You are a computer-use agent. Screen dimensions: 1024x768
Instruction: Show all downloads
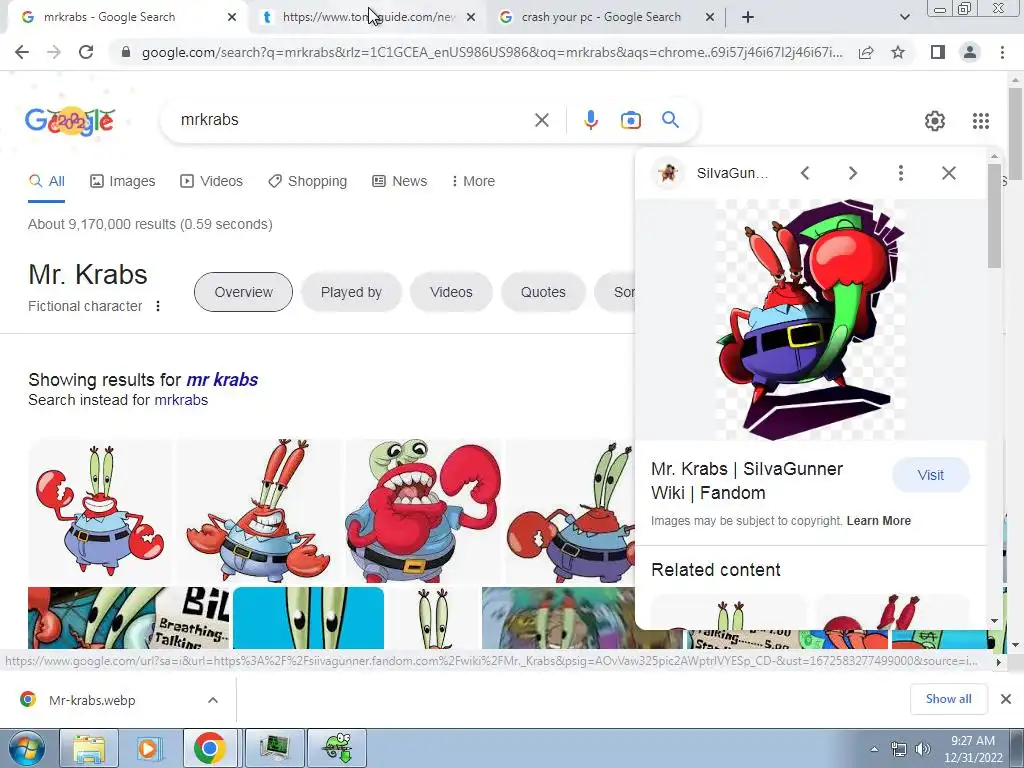948,699
